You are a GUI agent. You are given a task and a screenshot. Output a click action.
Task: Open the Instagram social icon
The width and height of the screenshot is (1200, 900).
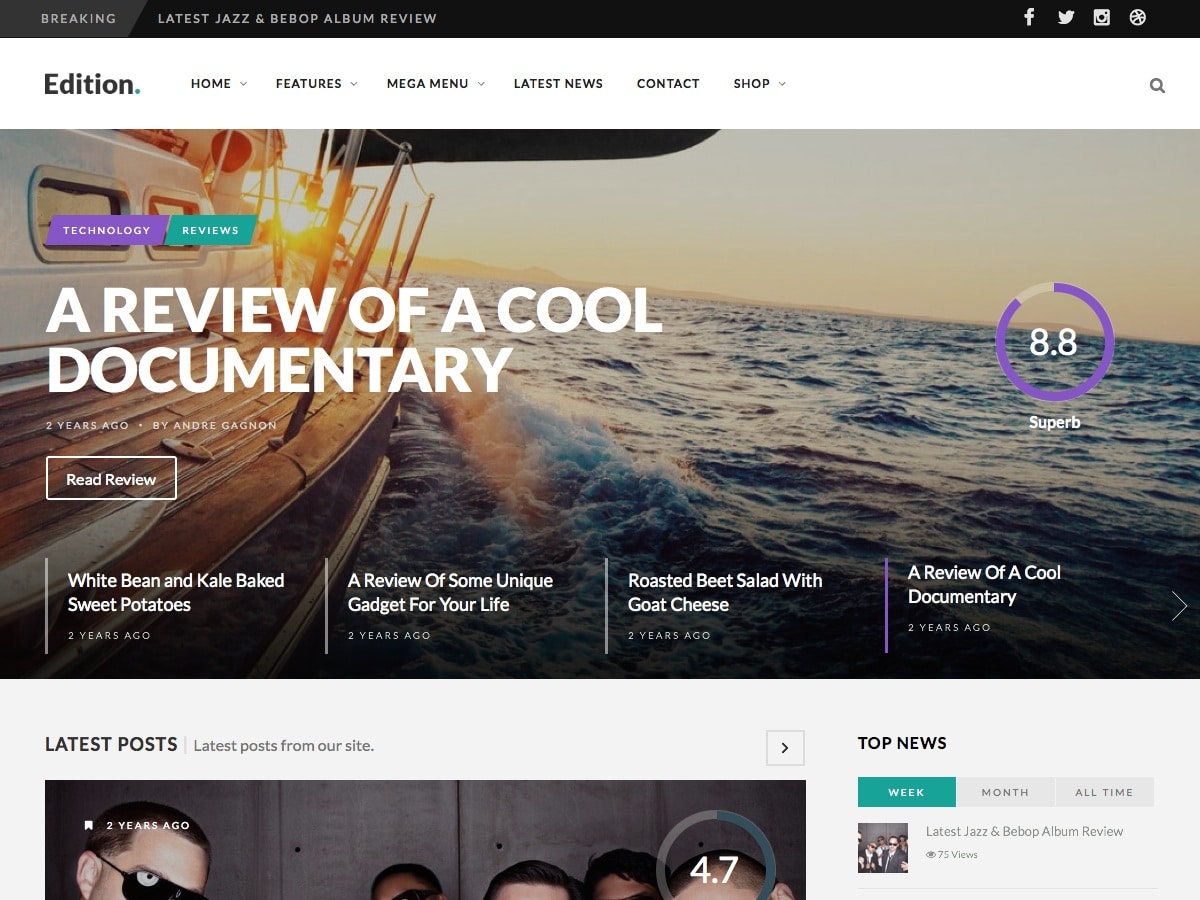tap(1102, 17)
